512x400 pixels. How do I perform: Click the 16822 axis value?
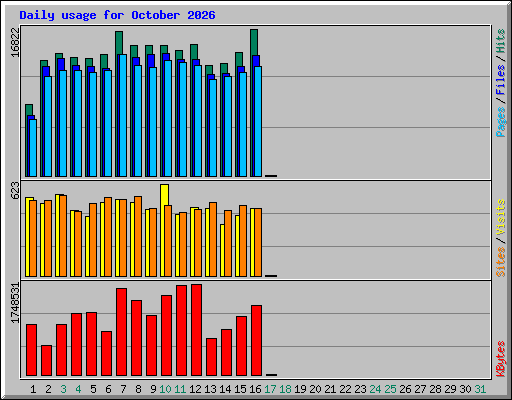coord(15,43)
